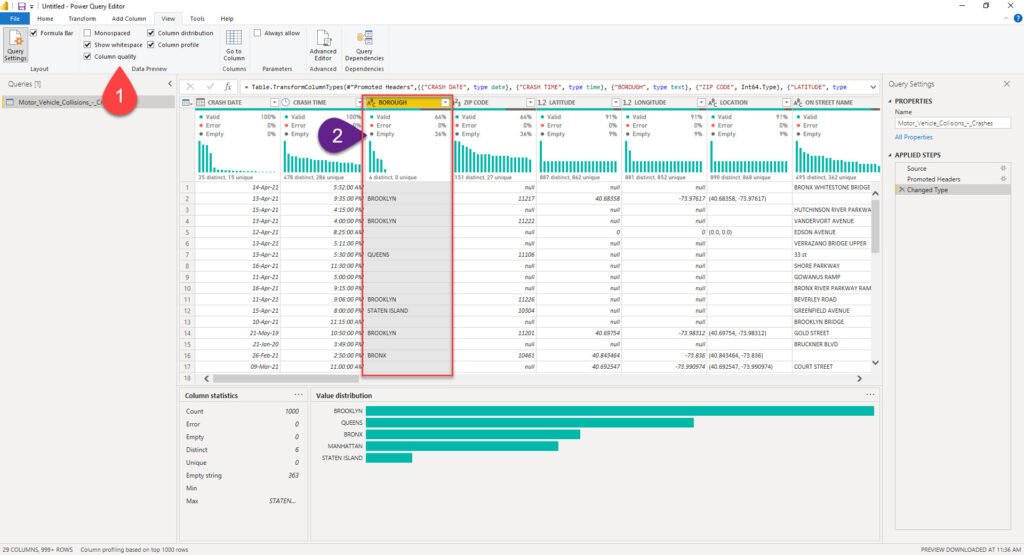Open the LOCATION column filter dropdown
Screen dimensions: 1024x555
click(x=786, y=103)
